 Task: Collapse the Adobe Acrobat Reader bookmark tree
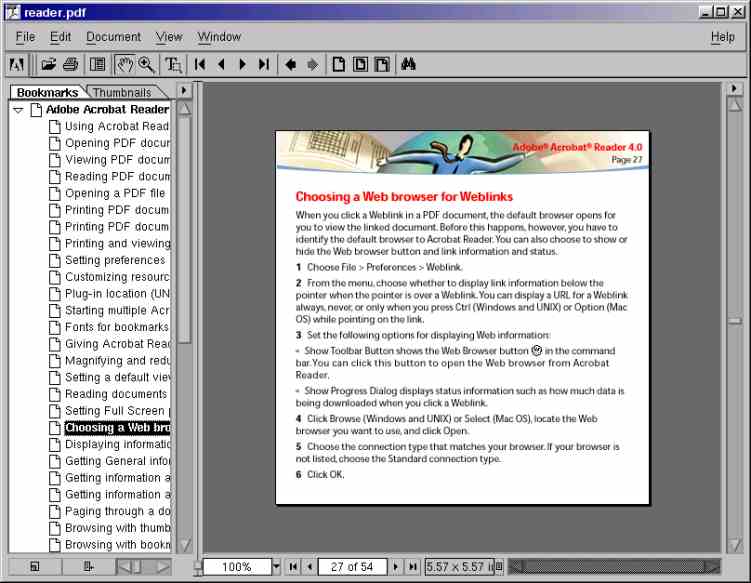[x=18, y=110]
